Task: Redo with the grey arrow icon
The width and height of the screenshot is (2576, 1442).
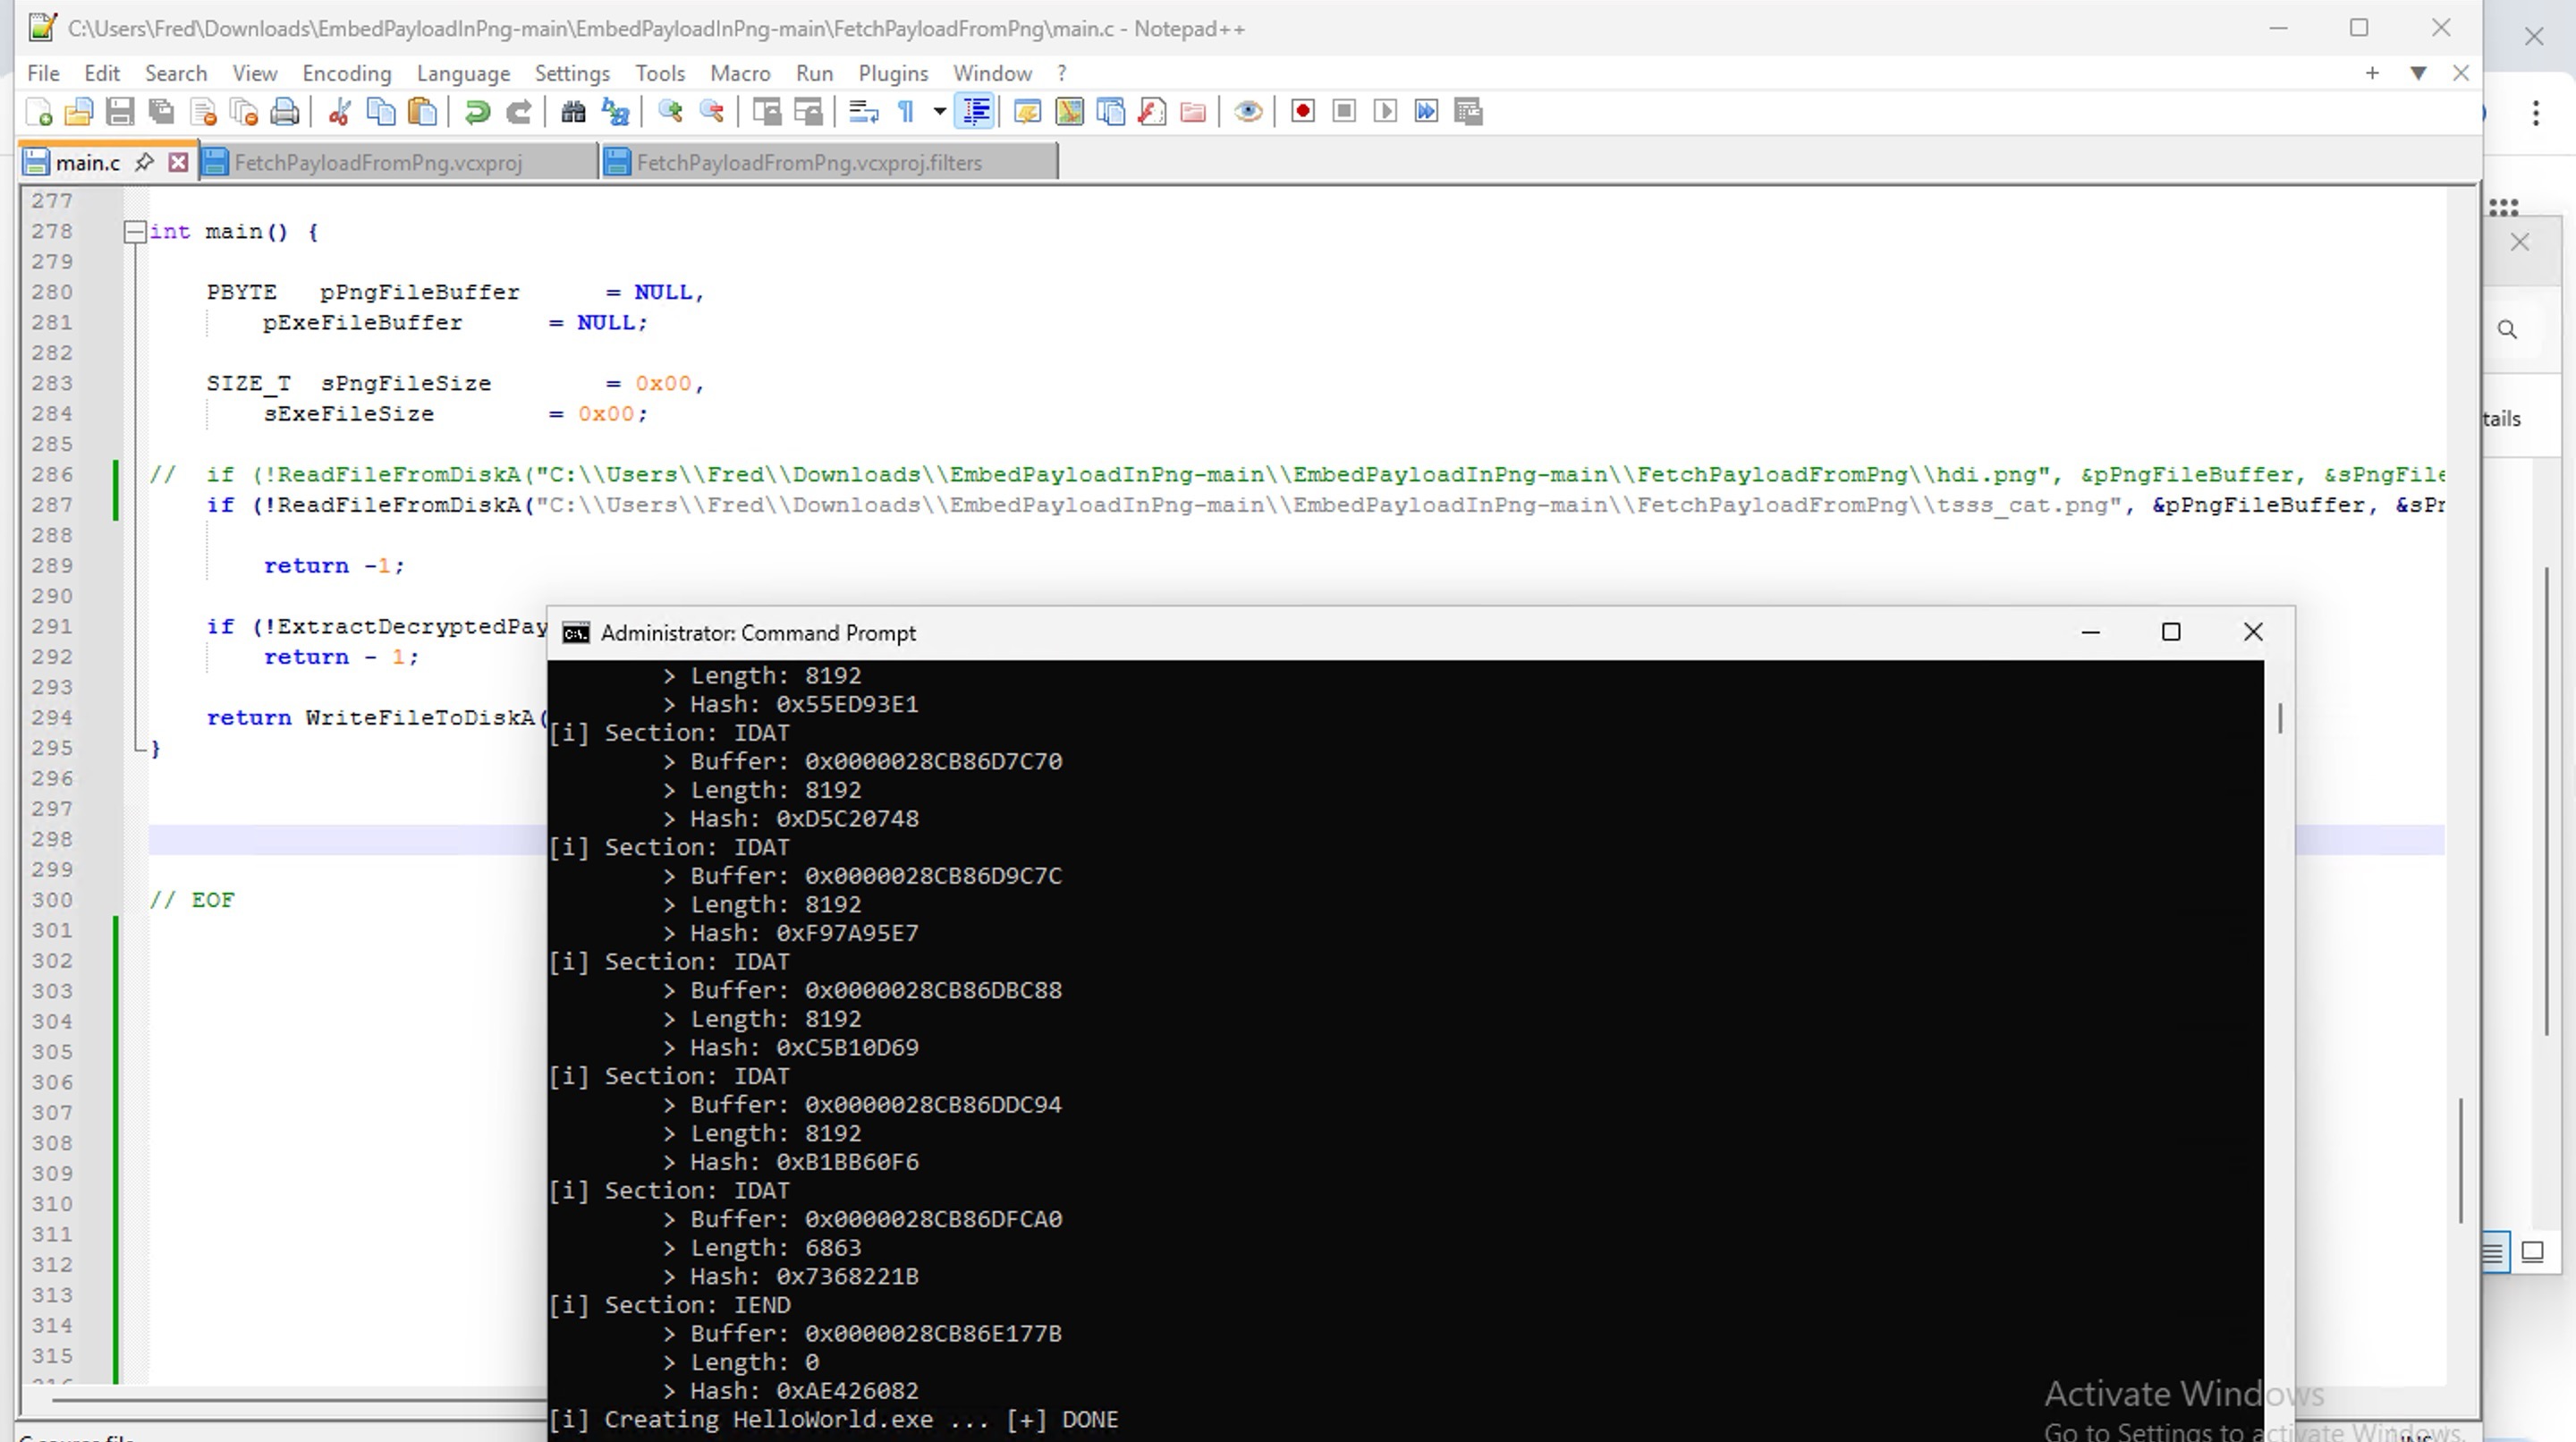Action: (518, 111)
